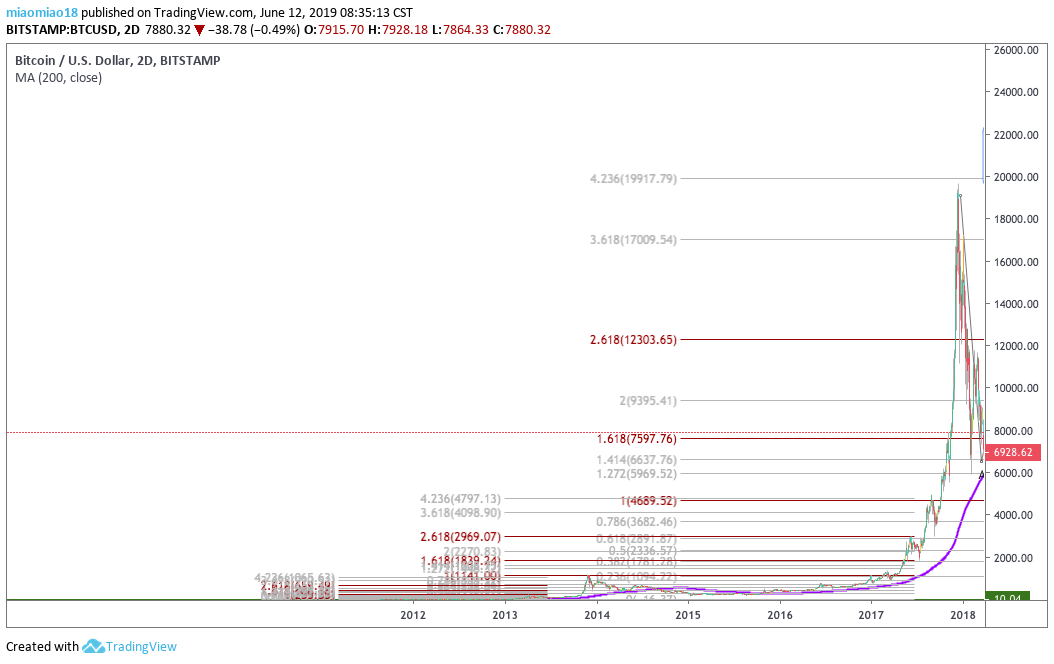Select the red 1(4689.52) Fibonacci label

pyautogui.click(x=648, y=501)
